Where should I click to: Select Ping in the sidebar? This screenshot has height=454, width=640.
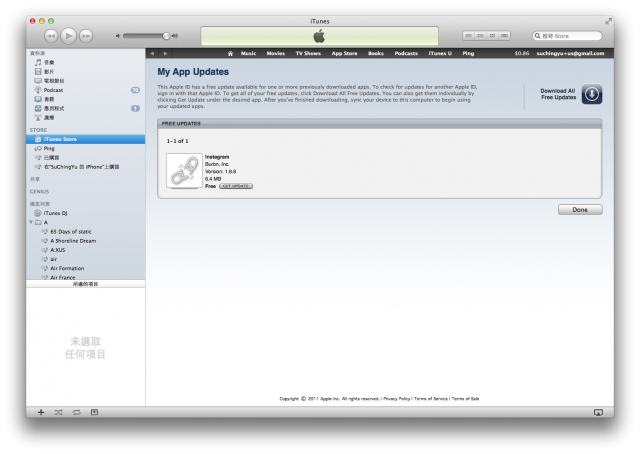85,149
